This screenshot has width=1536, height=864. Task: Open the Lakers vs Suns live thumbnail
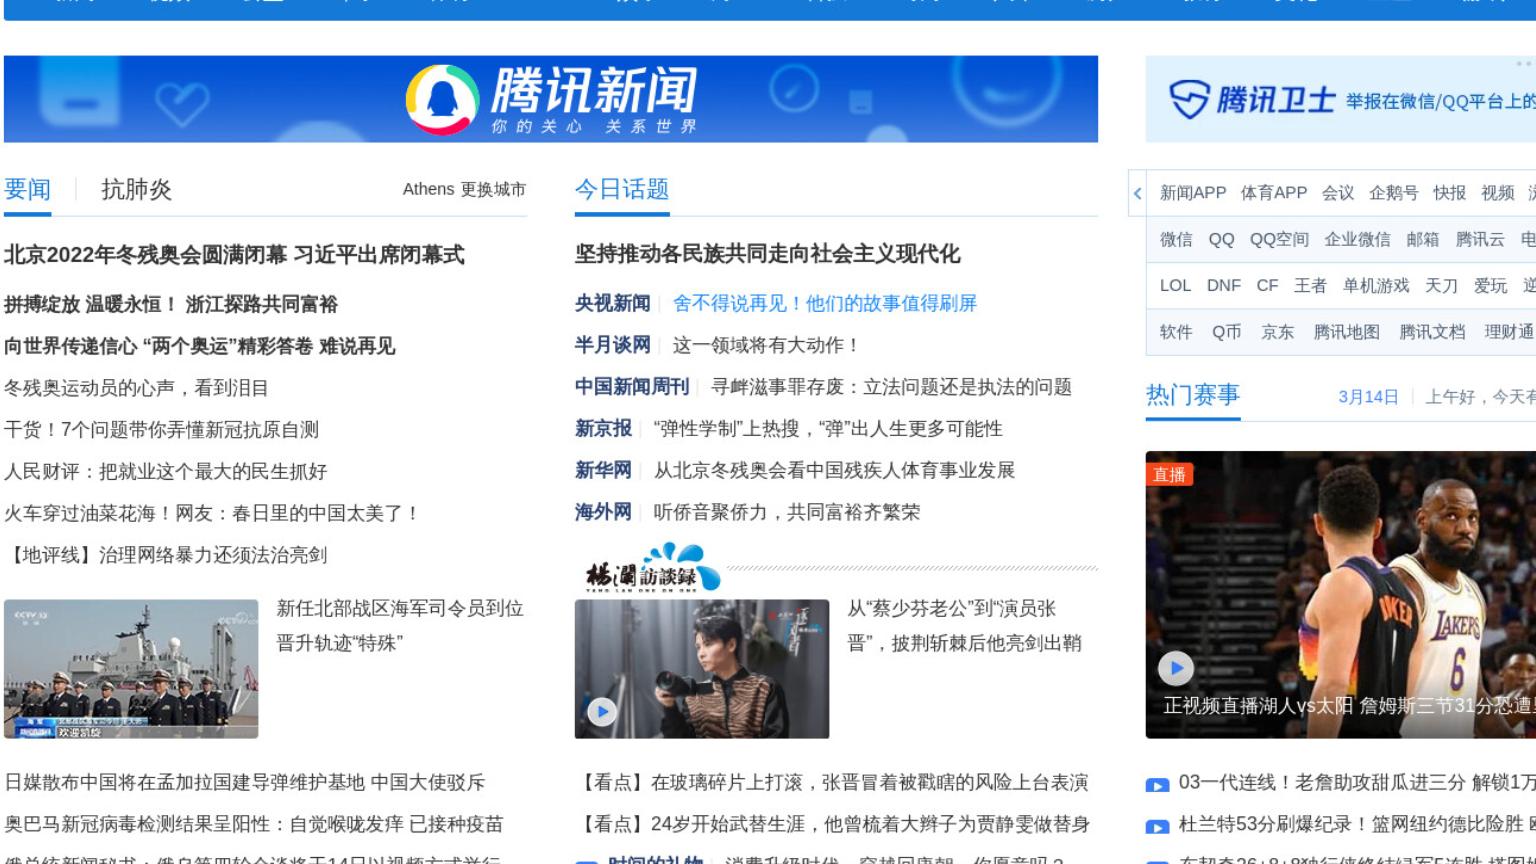pos(1341,595)
